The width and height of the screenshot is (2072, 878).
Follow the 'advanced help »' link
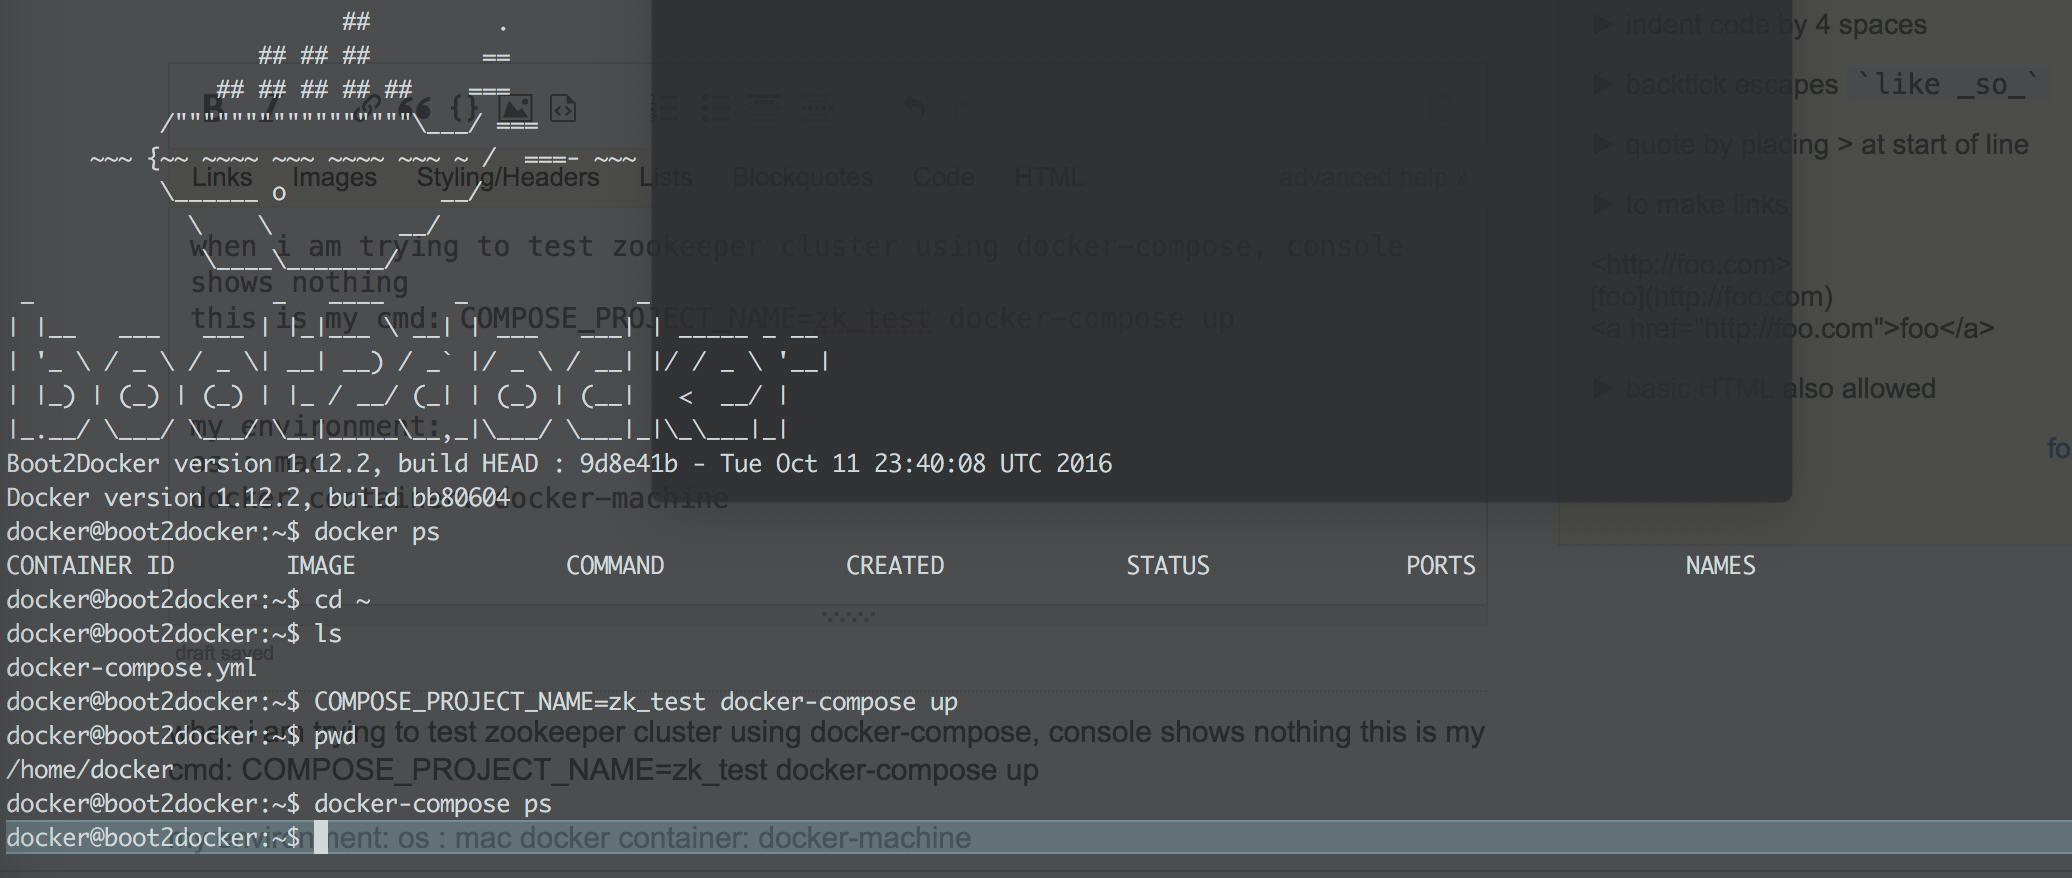pyautogui.click(x=1373, y=177)
